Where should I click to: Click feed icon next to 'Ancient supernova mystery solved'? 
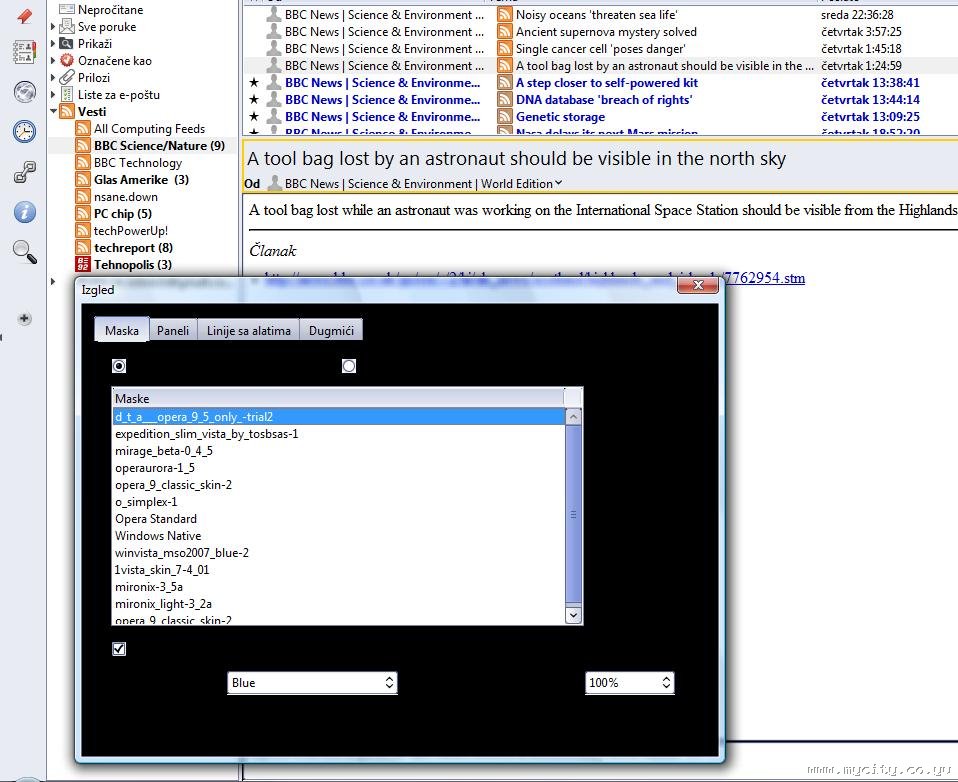coord(505,31)
